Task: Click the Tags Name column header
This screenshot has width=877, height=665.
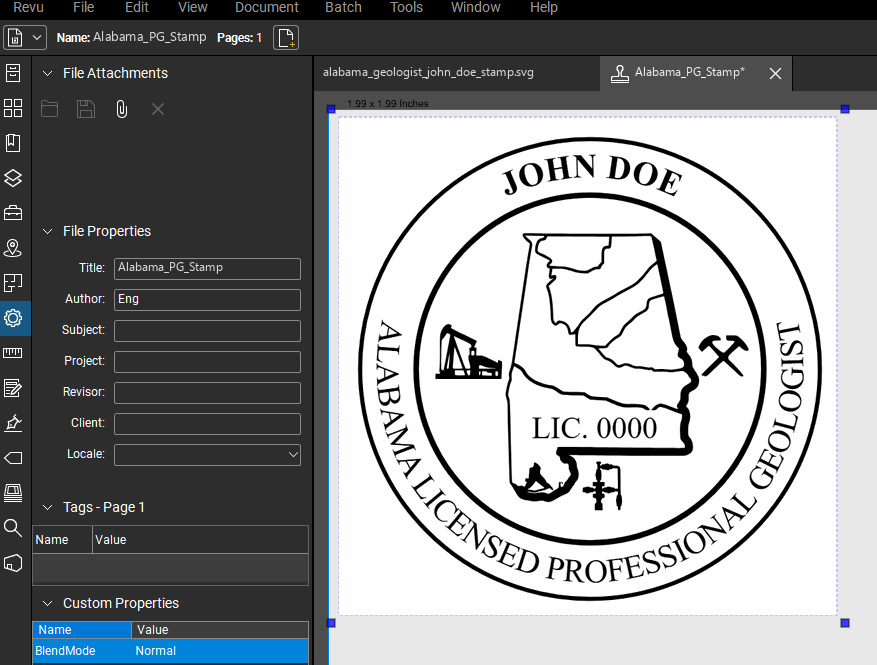Action: [x=62, y=540]
